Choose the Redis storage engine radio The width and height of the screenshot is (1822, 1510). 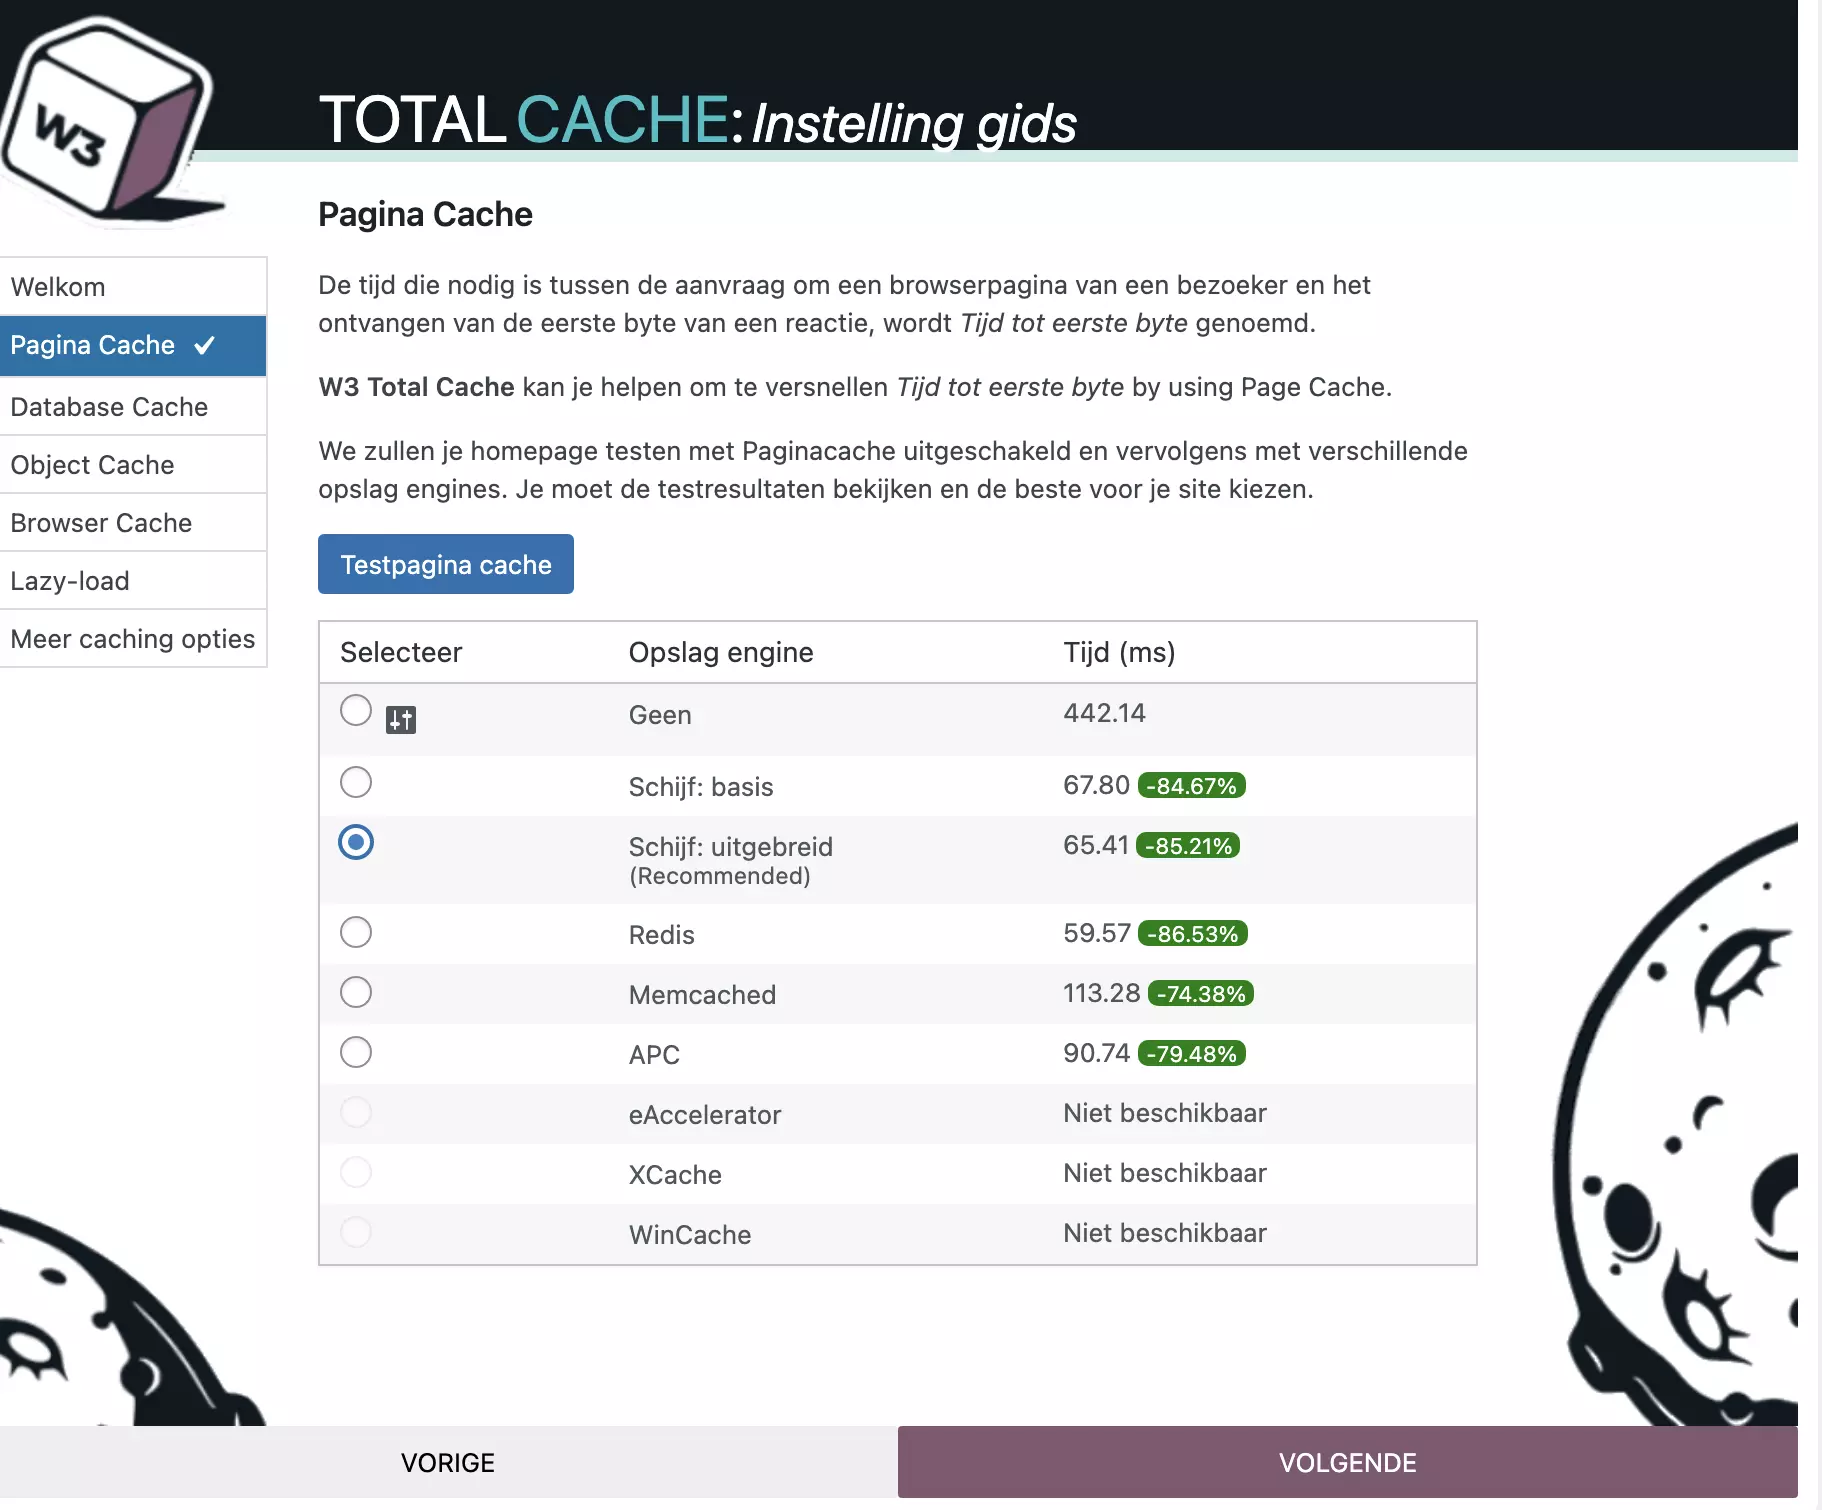pyautogui.click(x=356, y=932)
